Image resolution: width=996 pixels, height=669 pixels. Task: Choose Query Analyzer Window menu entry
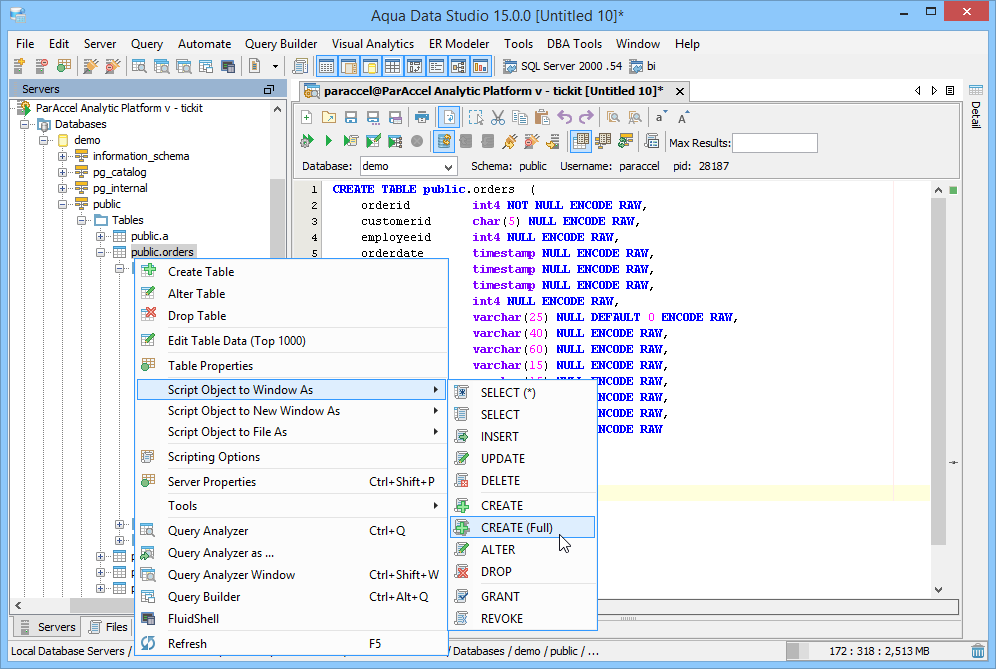(292, 575)
